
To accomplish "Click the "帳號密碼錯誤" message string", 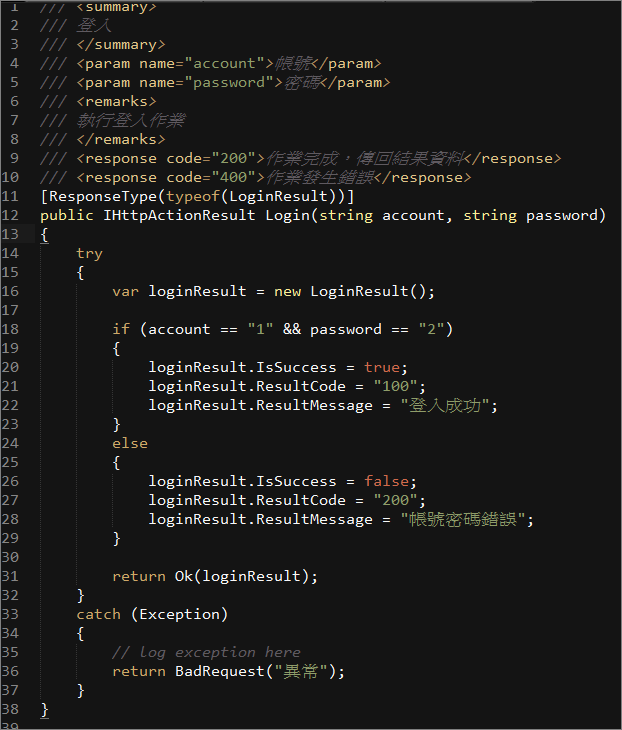I will (x=463, y=519).
